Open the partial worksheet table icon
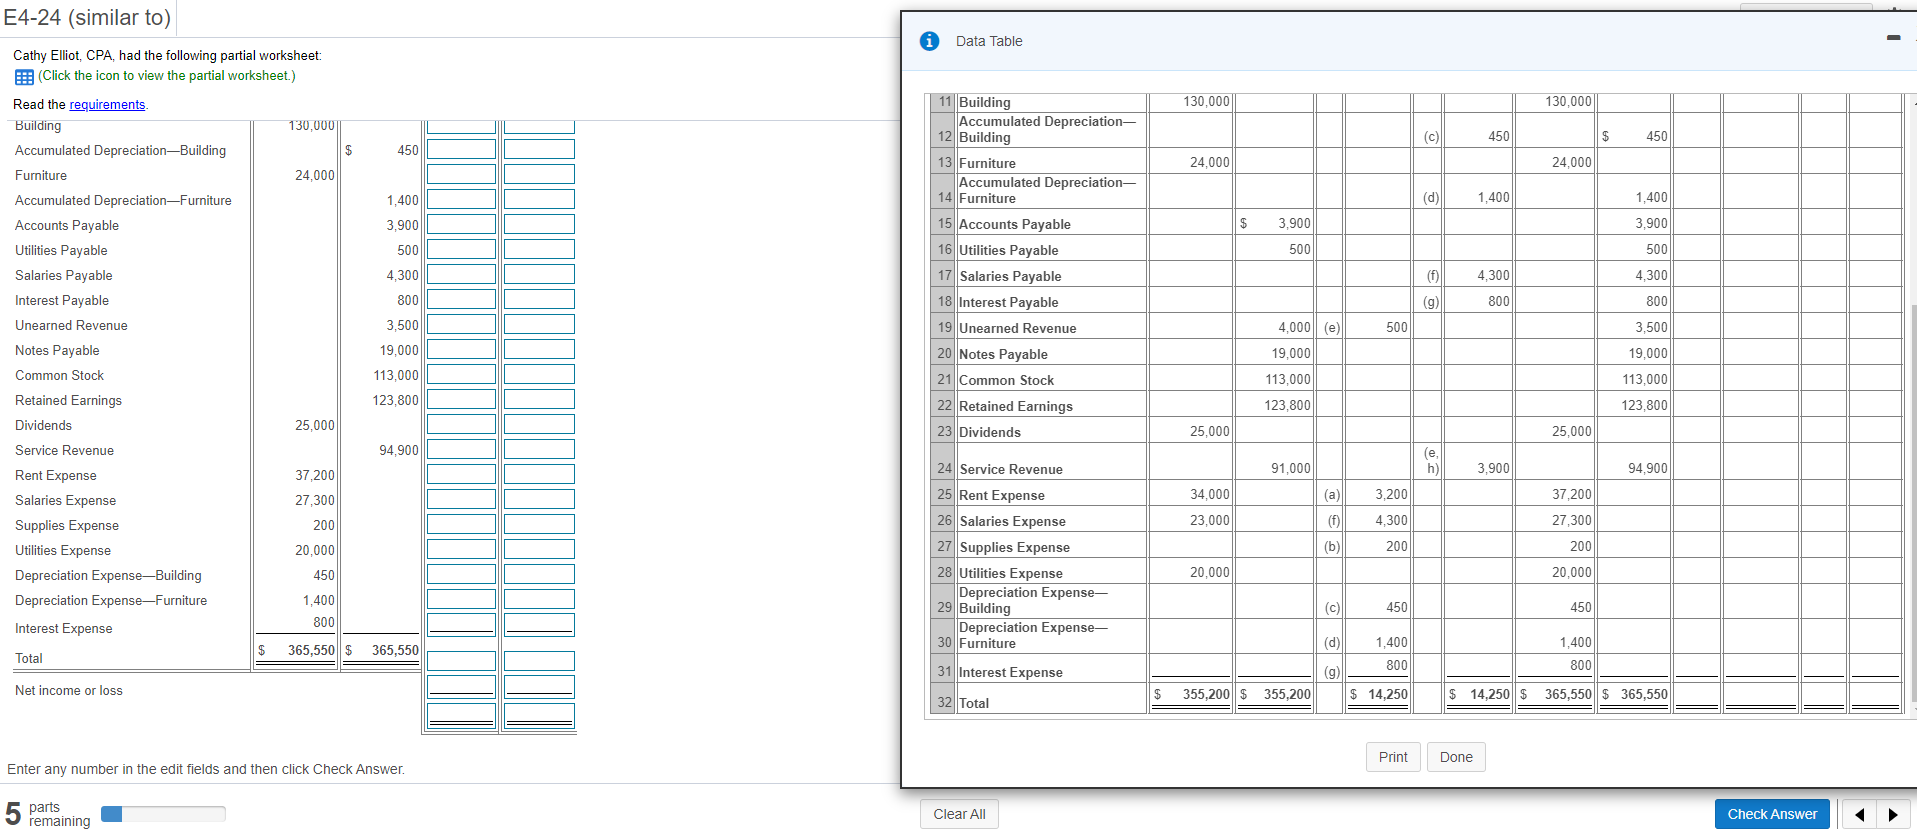The width and height of the screenshot is (1917, 833). tap(24, 77)
